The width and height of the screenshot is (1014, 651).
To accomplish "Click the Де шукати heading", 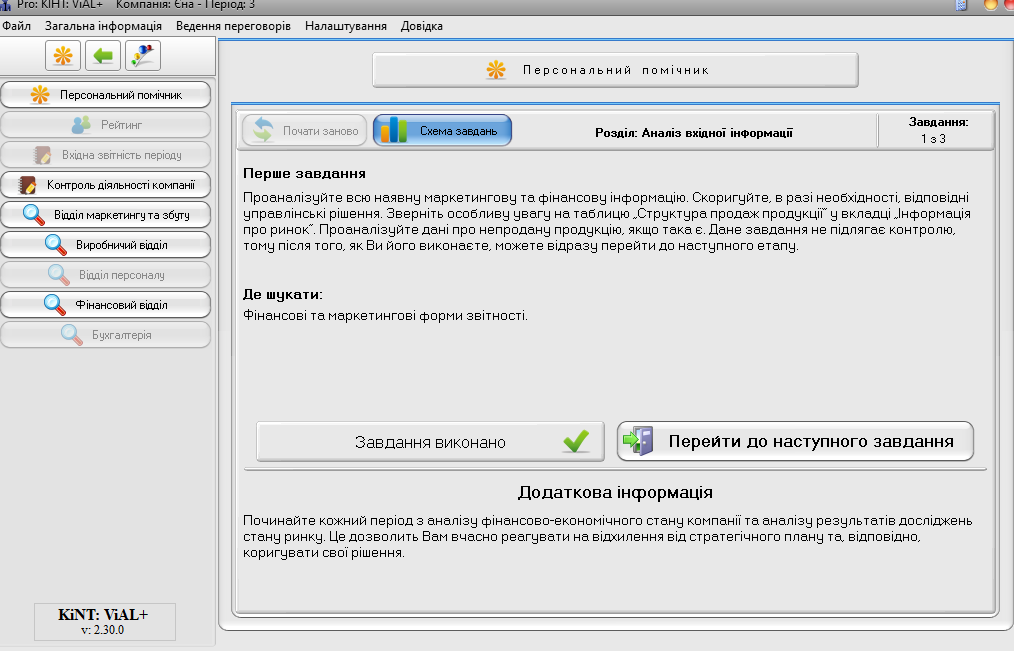I will pyautogui.click(x=283, y=294).
